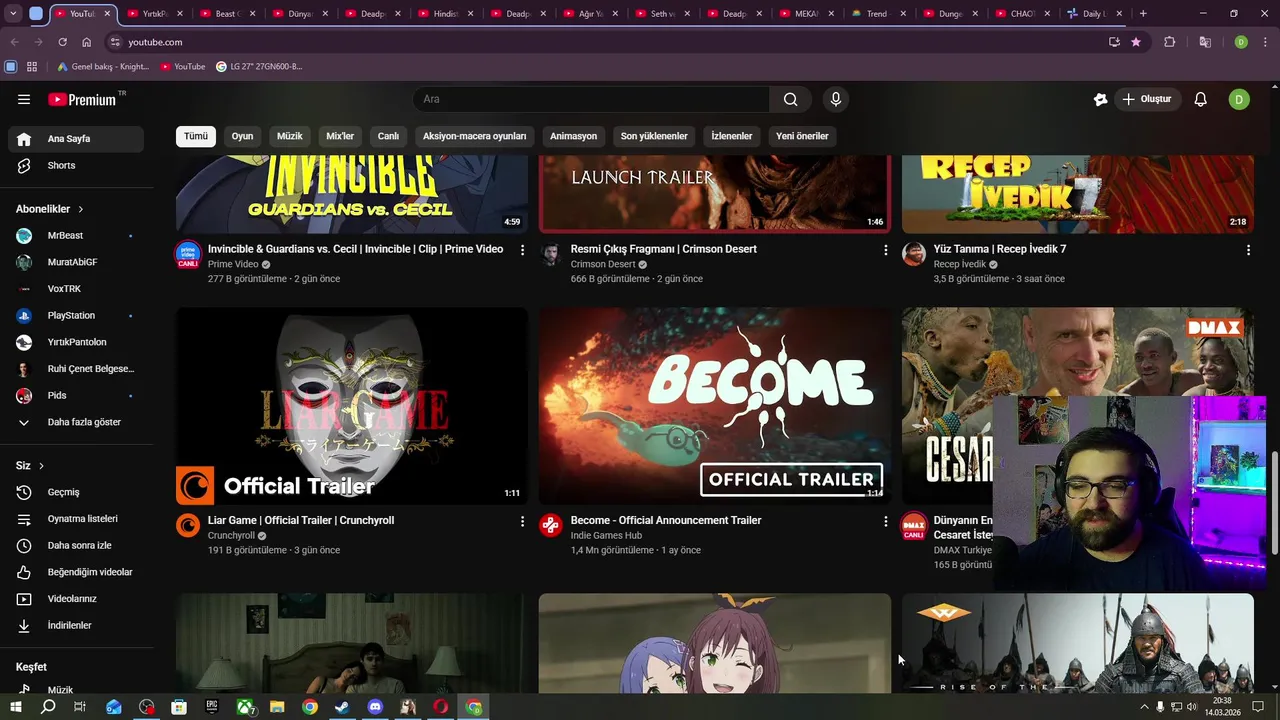Select the Animasyon filter chip
This screenshot has height=720, width=1280.
[573, 136]
